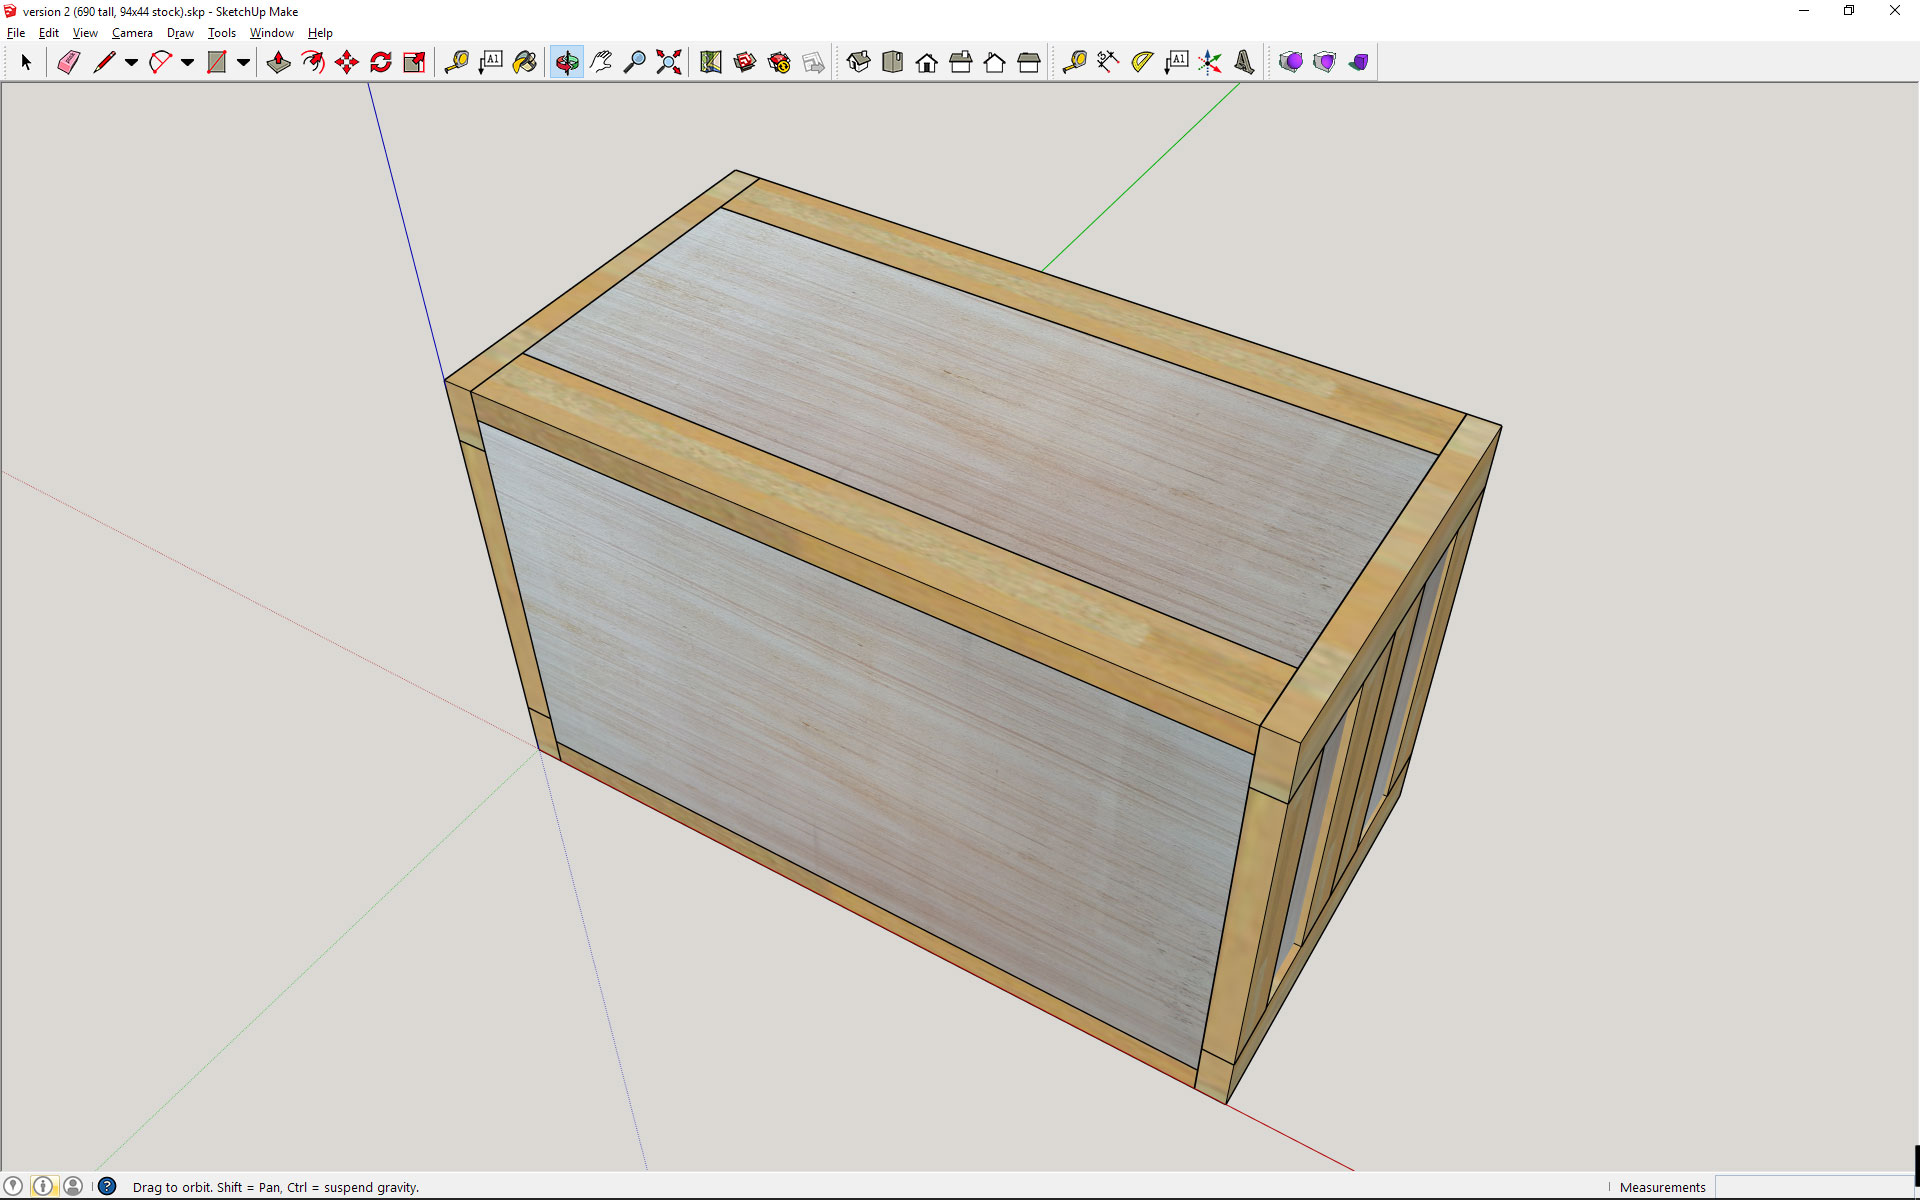1920x1200 pixels.
Task: Minimize the SketchUp Make window
Action: tap(1804, 11)
